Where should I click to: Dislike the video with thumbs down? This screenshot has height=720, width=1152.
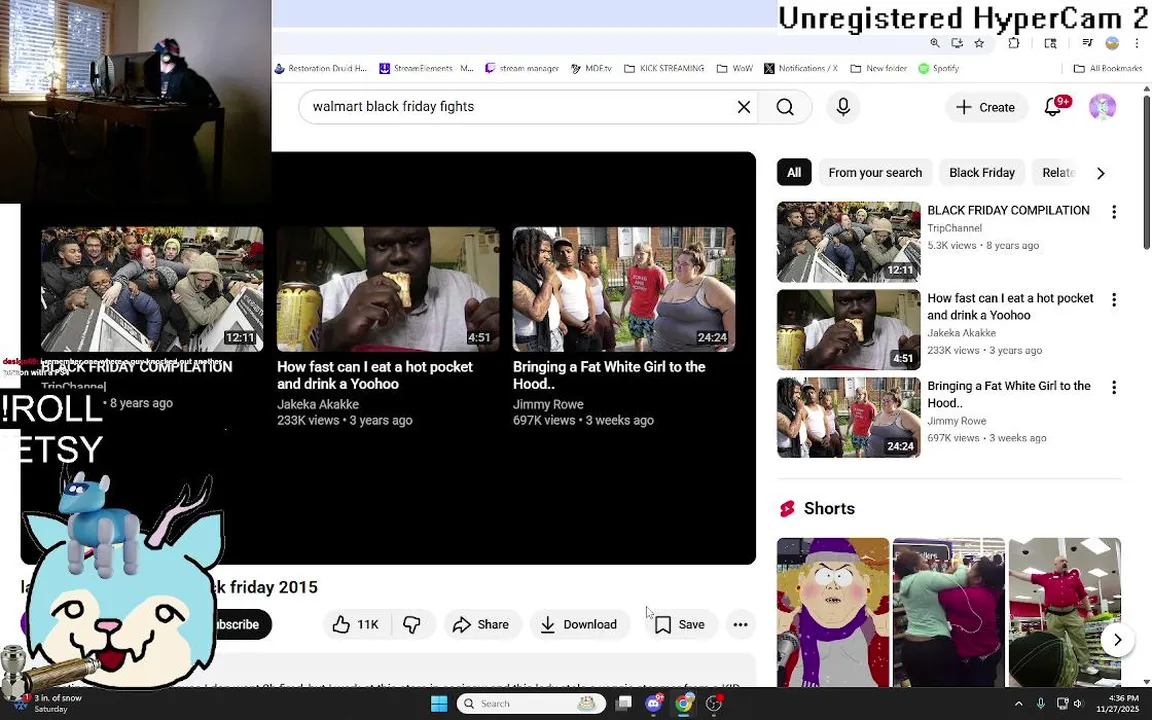pyautogui.click(x=412, y=624)
